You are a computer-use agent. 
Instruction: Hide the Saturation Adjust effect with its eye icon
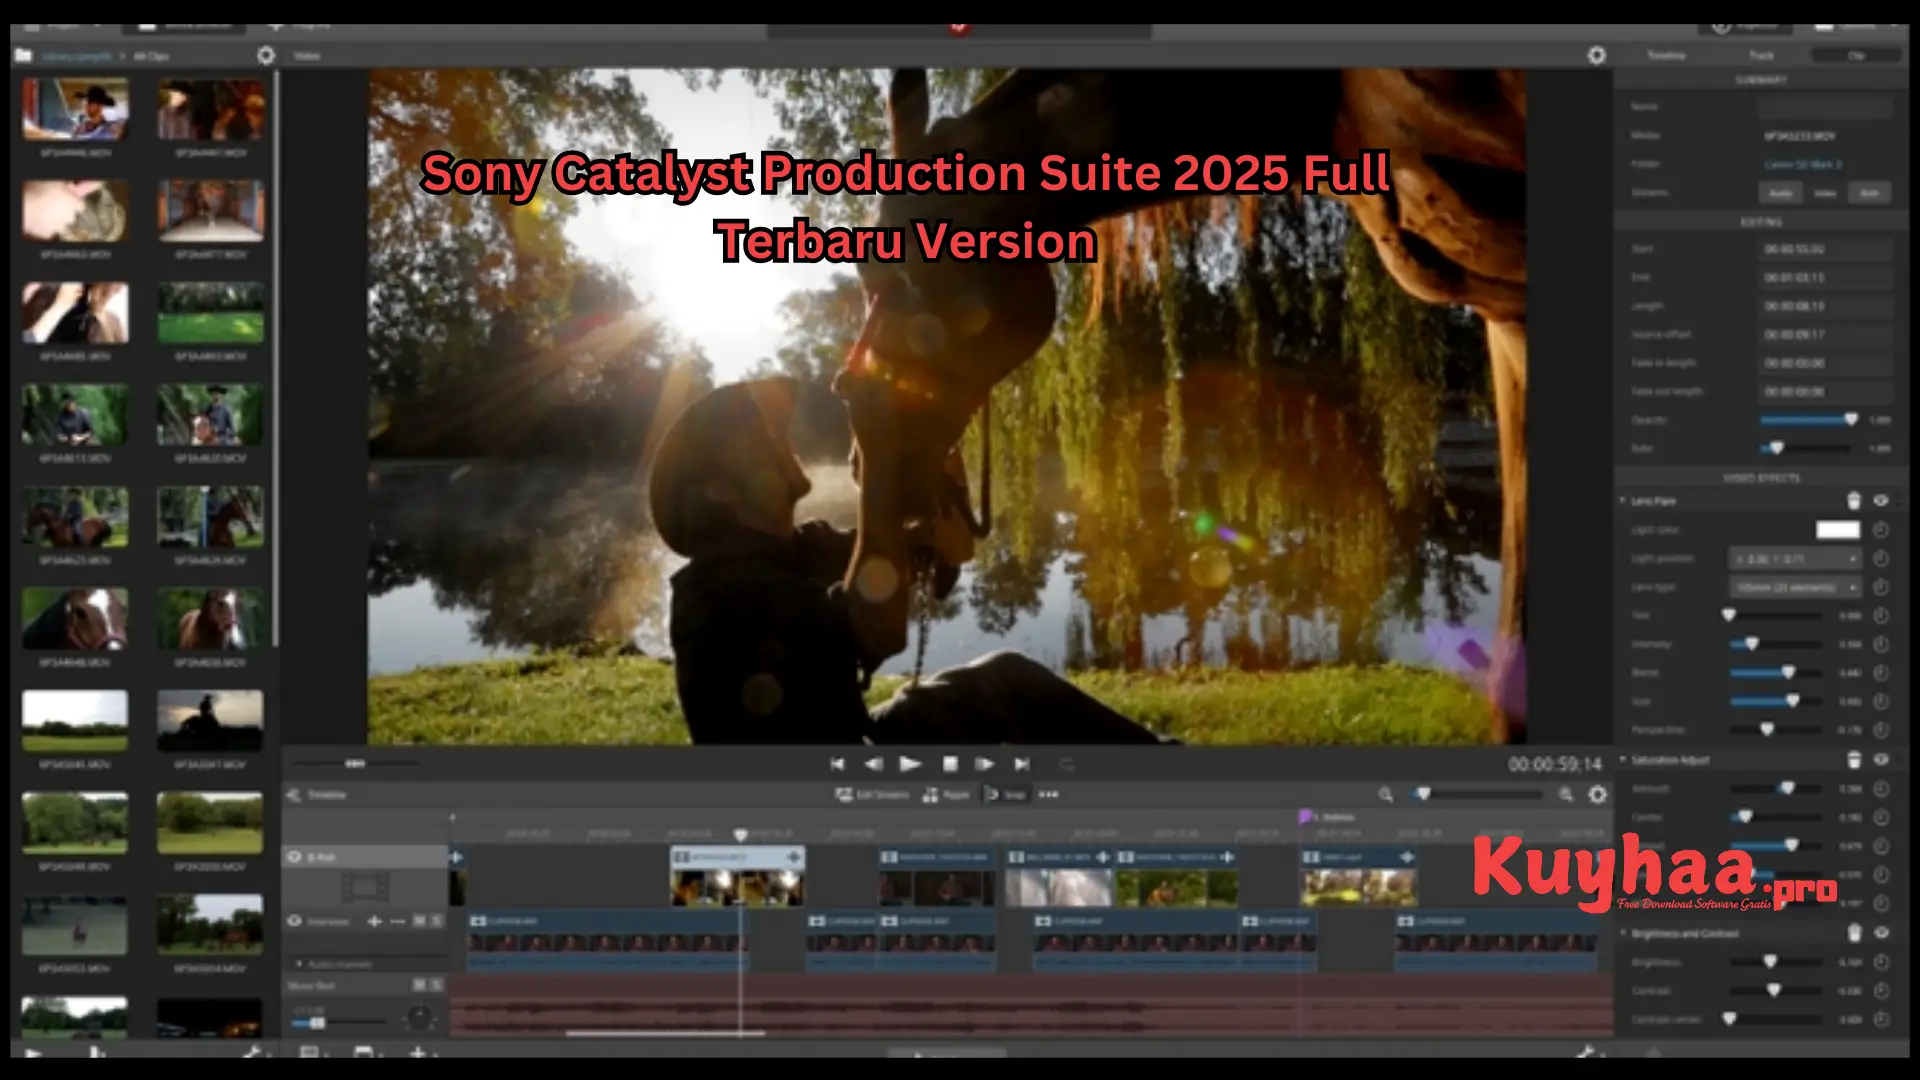1881,759
